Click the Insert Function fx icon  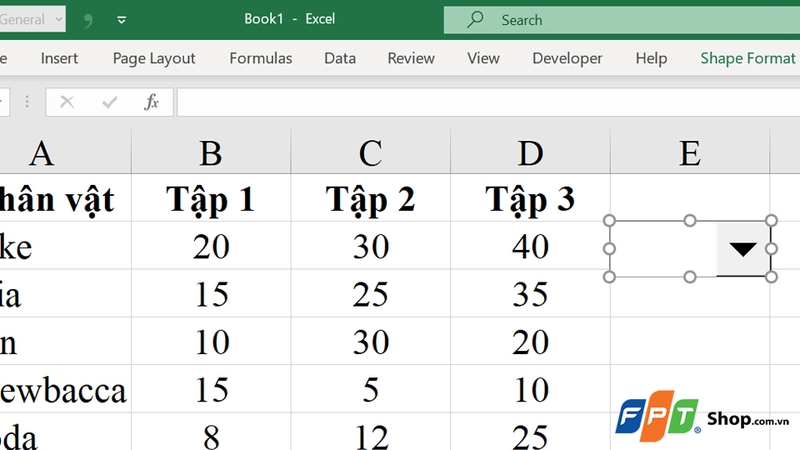tap(152, 102)
